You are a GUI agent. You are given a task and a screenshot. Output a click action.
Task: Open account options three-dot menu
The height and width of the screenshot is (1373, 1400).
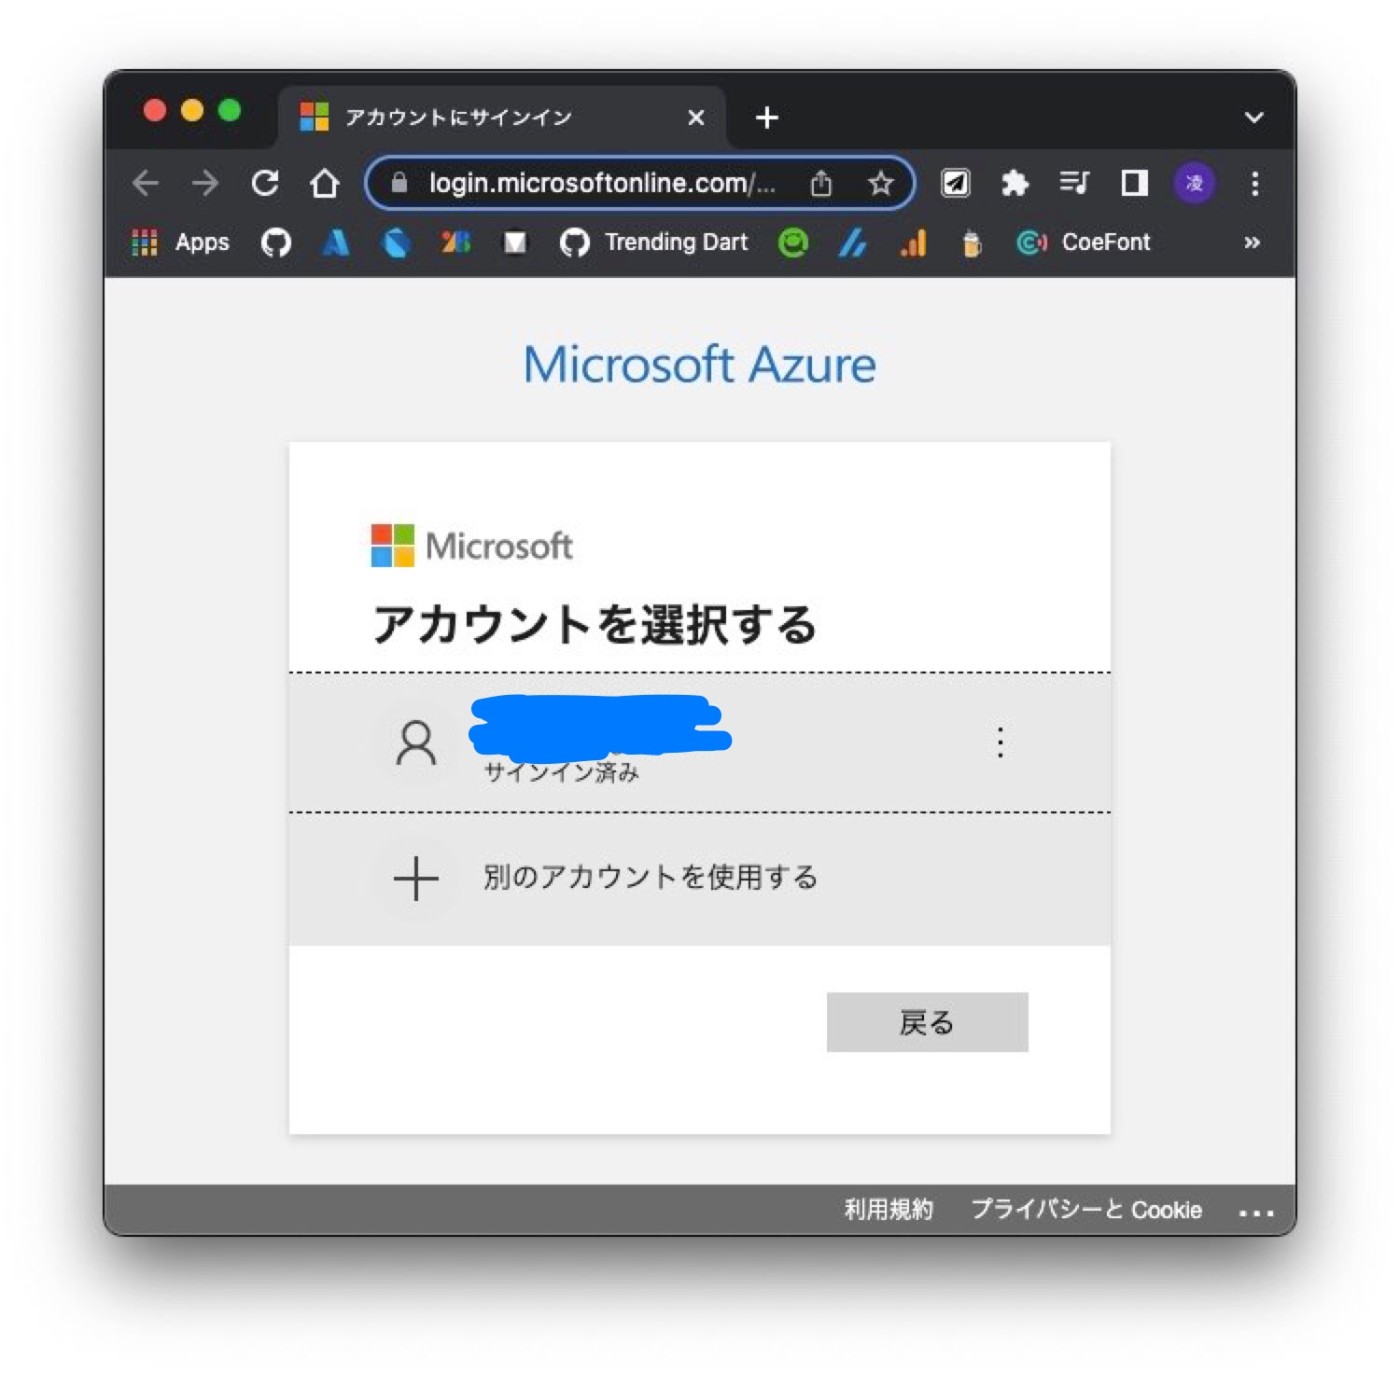[x=1000, y=742]
